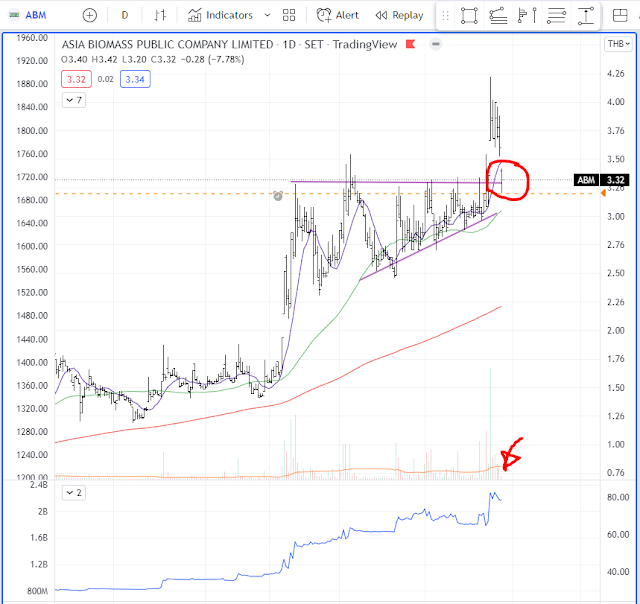640x604 pixels.
Task: Start bar Replay mode
Action: pyautogui.click(x=399, y=16)
